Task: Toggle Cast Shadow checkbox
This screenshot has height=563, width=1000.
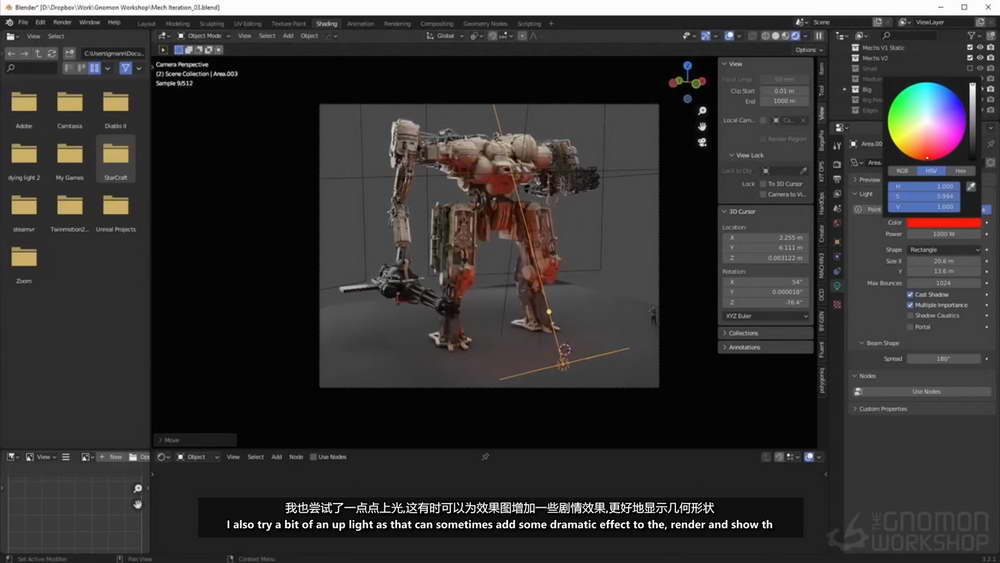Action: click(910, 295)
